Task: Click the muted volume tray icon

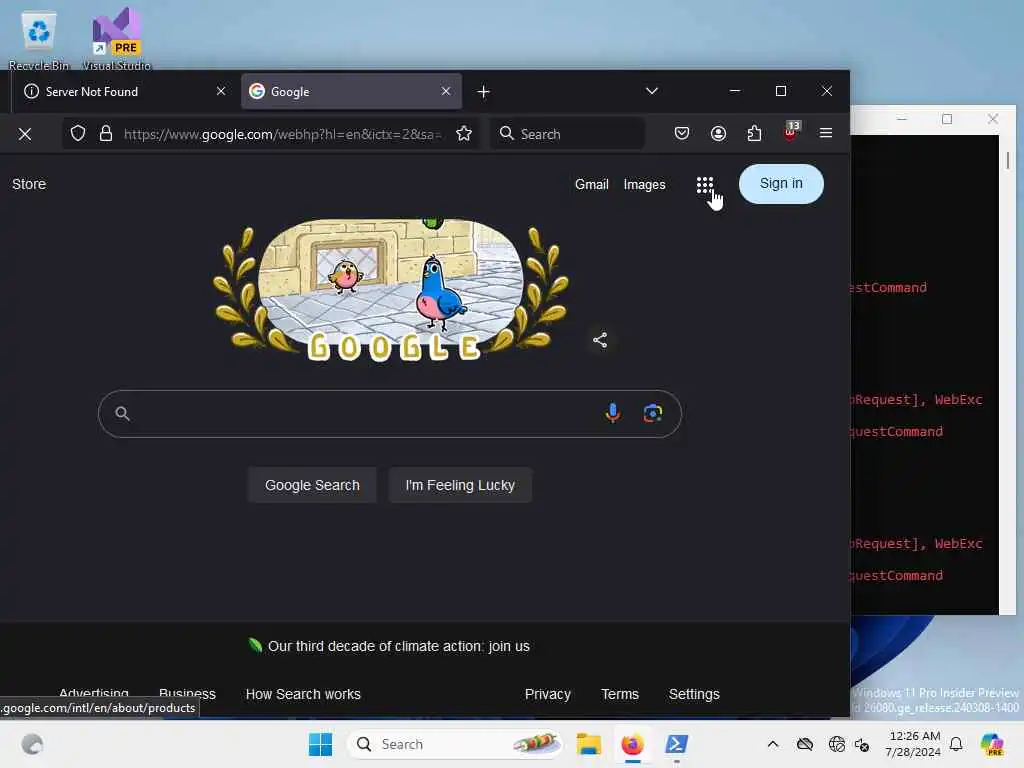Action: click(x=862, y=744)
